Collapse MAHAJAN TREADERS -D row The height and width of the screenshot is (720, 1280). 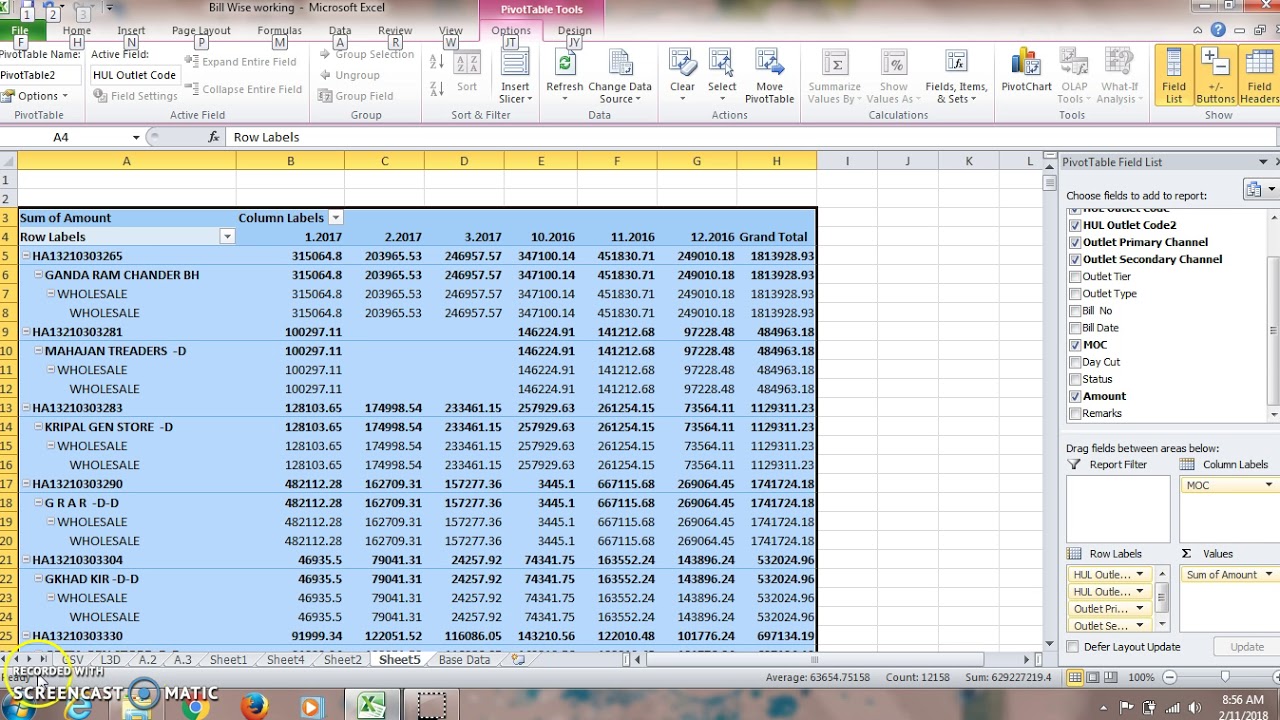click(38, 351)
